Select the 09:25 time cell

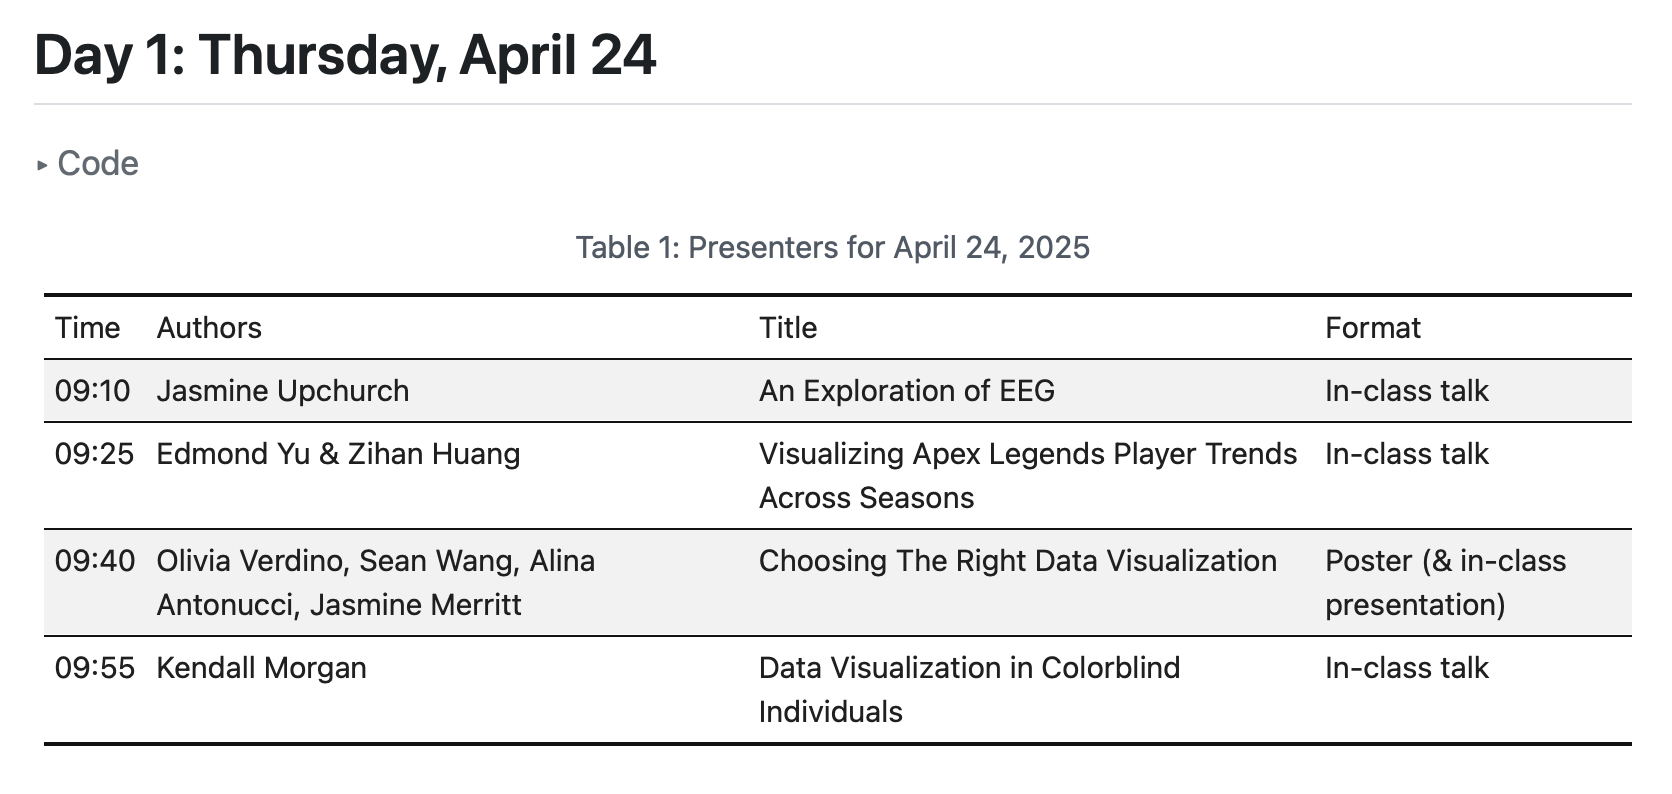pyautogui.click(x=94, y=454)
